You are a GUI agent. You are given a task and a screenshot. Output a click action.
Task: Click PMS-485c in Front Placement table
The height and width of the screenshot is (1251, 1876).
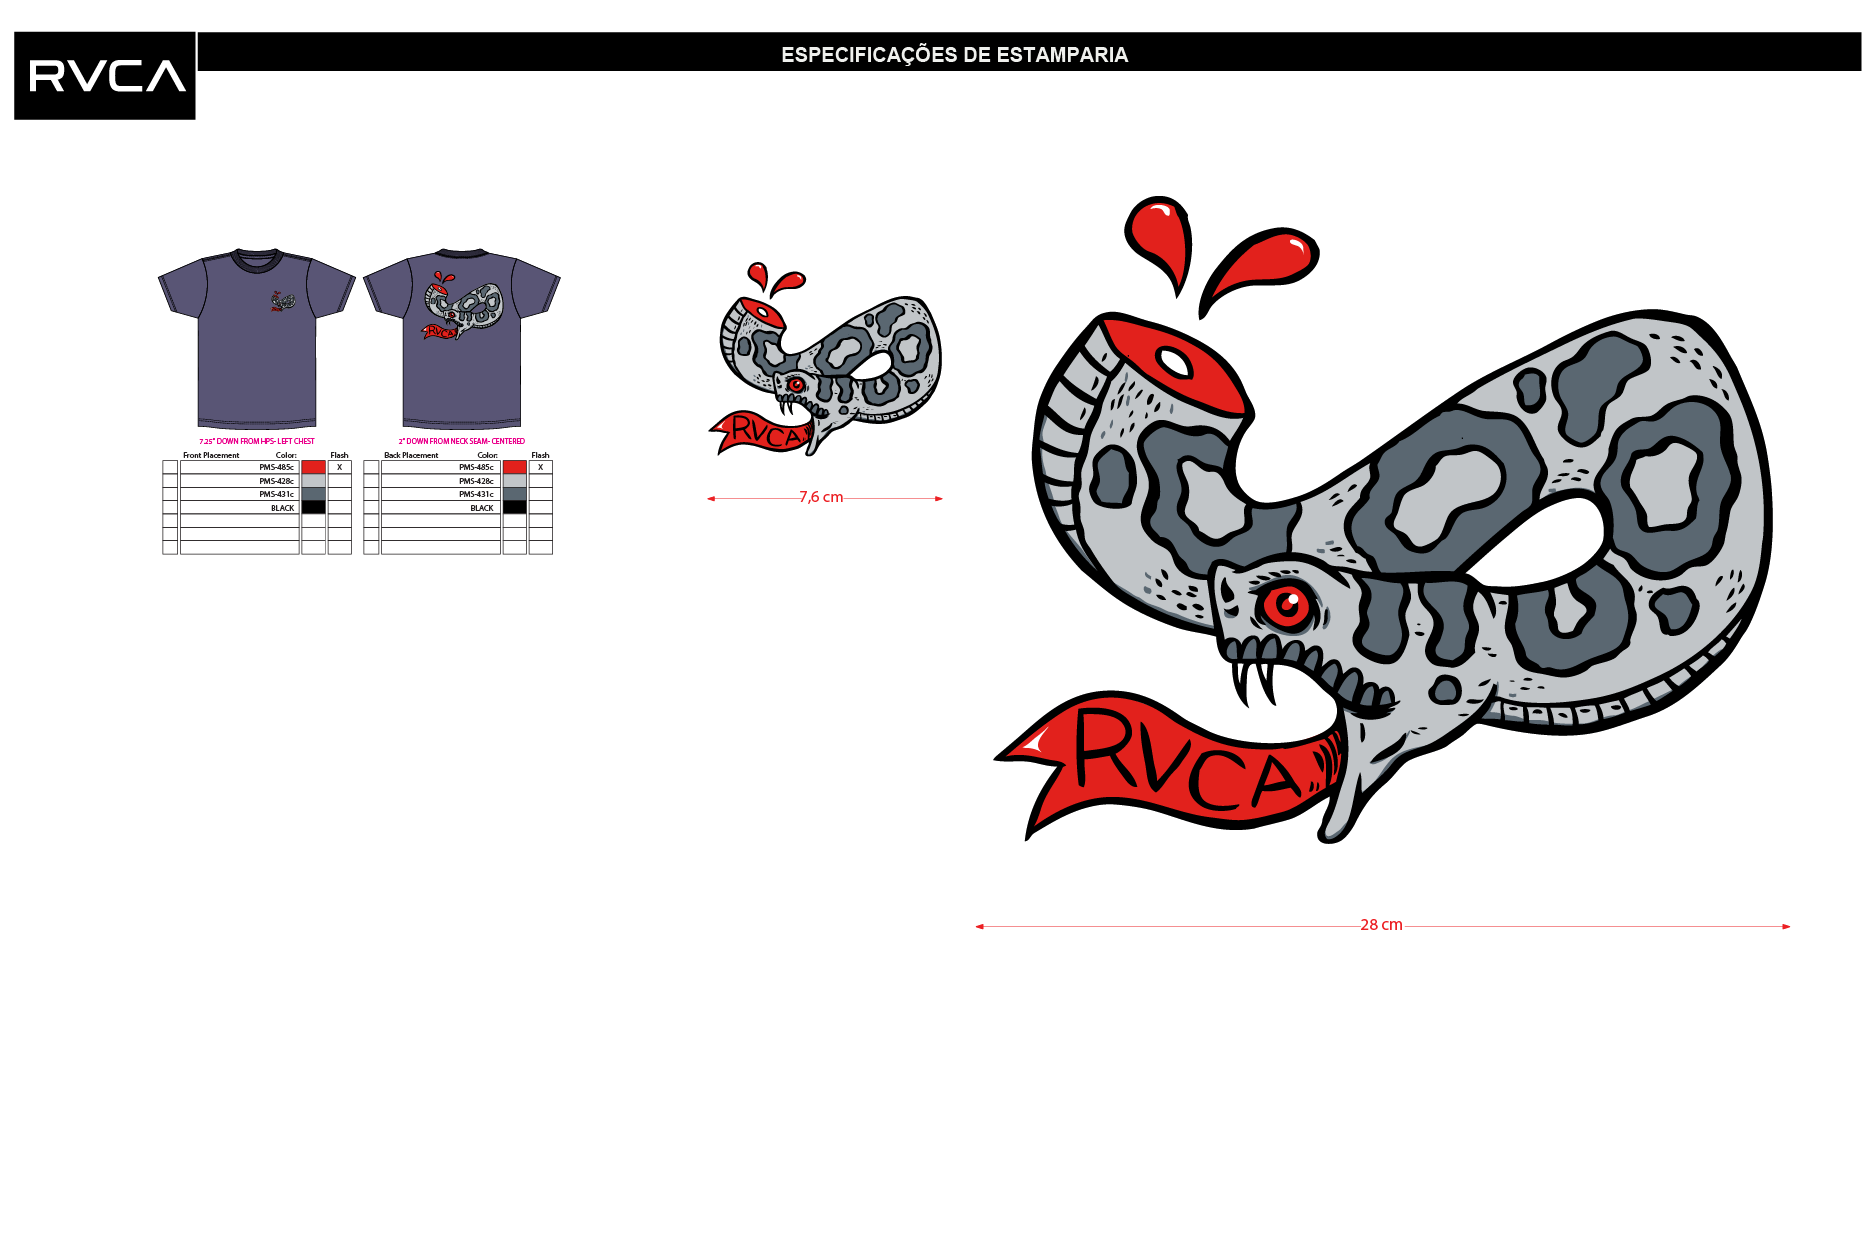(276, 467)
